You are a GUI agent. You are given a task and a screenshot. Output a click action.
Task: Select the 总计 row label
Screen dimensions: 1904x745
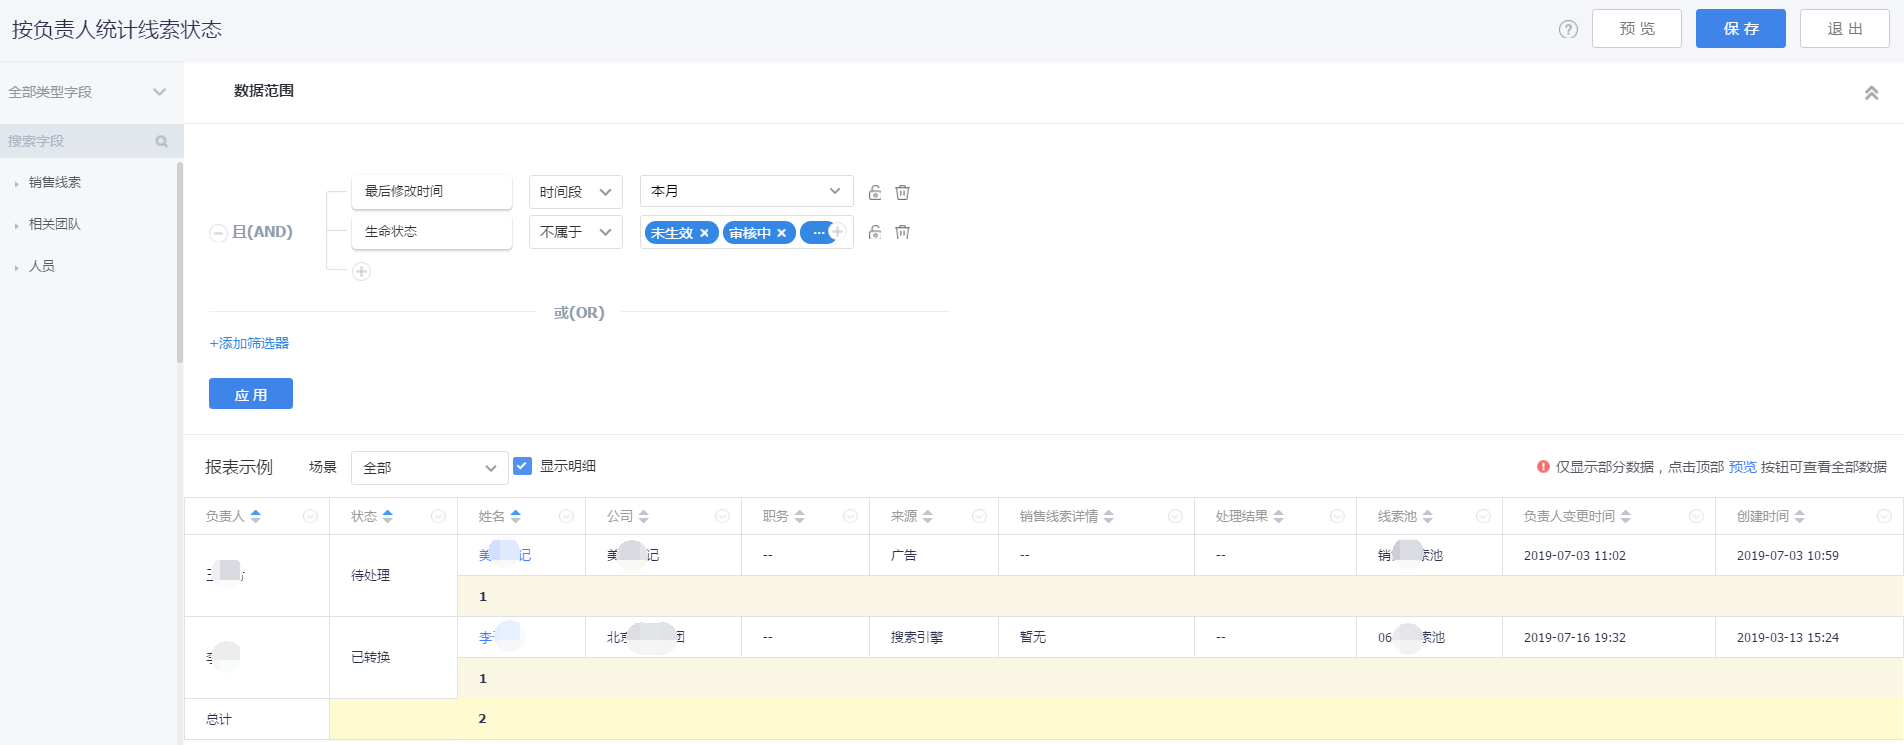pyautogui.click(x=219, y=719)
